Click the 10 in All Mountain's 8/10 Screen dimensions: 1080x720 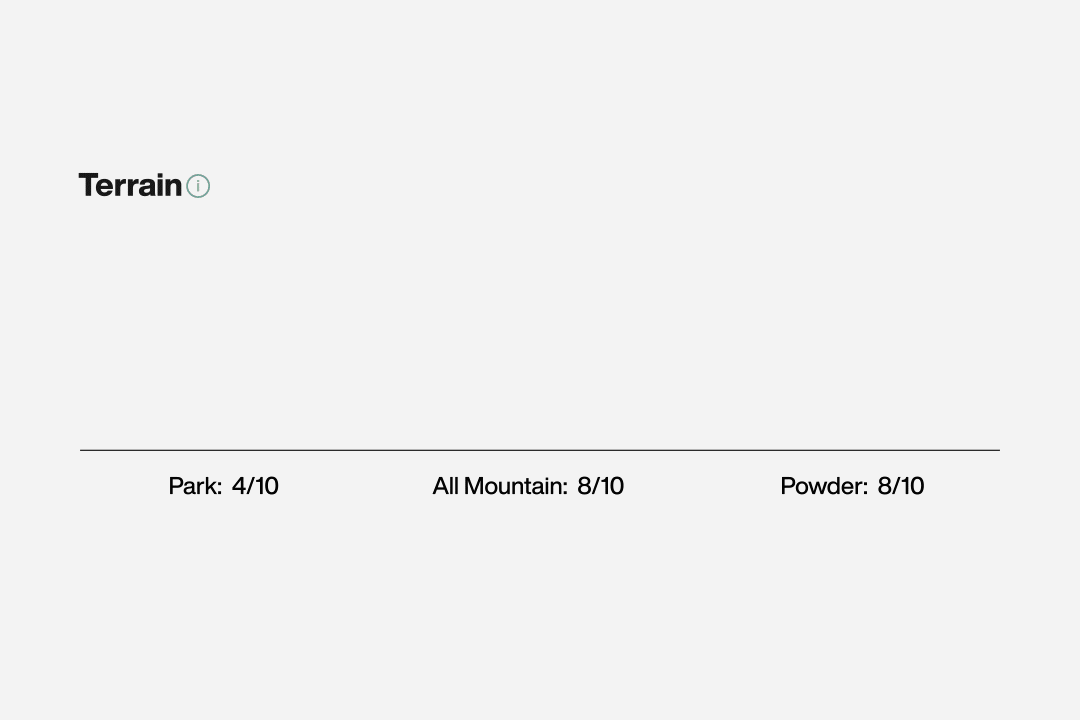tap(612, 486)
